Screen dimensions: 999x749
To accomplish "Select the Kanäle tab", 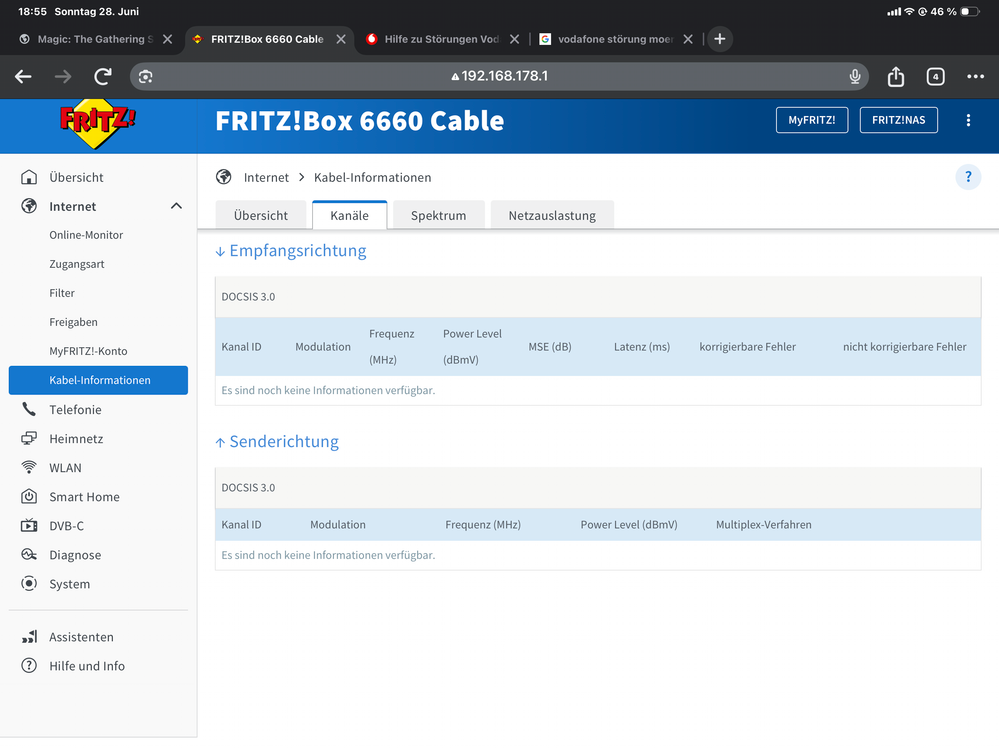I will 349,215.
